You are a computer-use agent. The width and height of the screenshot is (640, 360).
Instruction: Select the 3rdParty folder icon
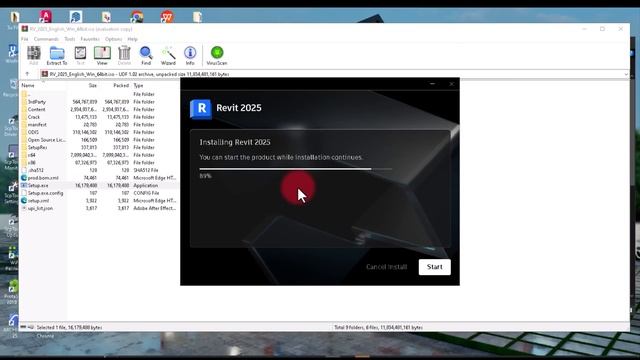24,102
